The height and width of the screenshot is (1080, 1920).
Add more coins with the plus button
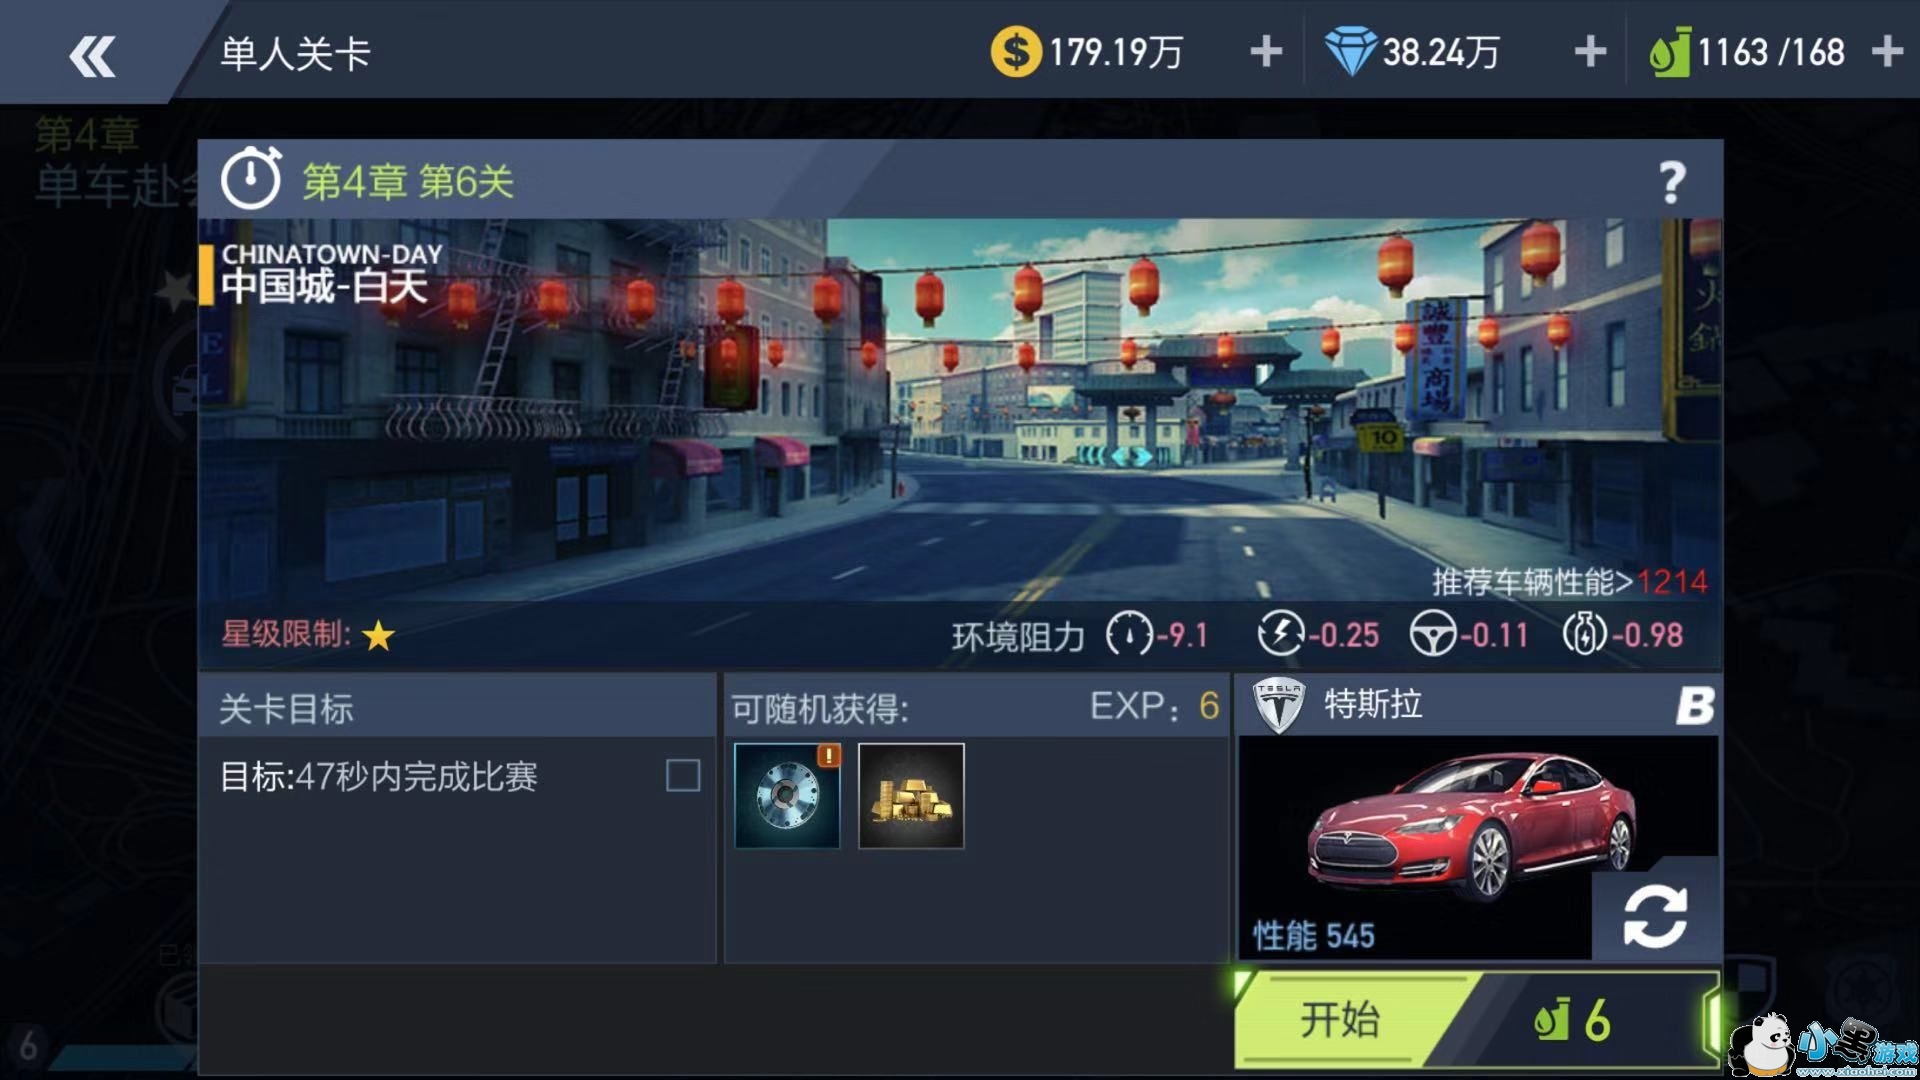(1266, 52)
